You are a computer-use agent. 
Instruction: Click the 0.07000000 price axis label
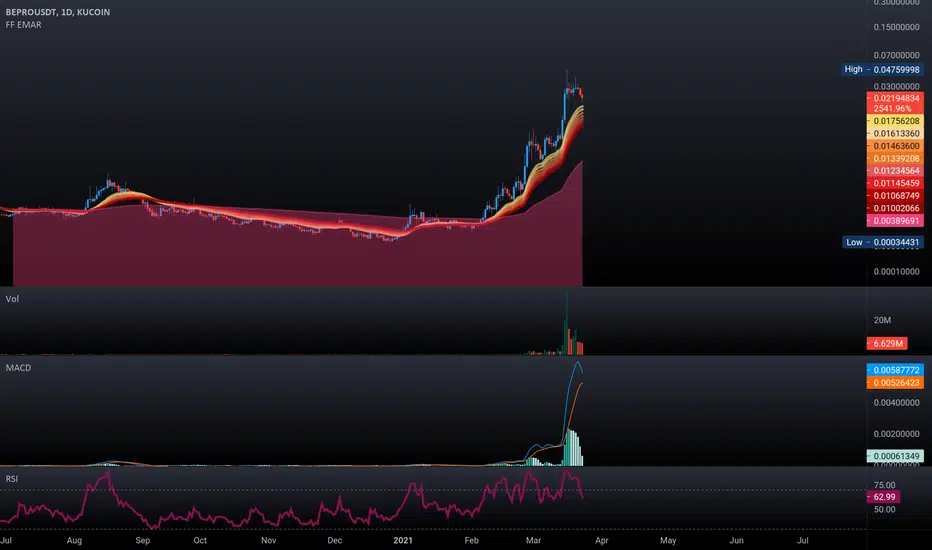coord(896,55)
